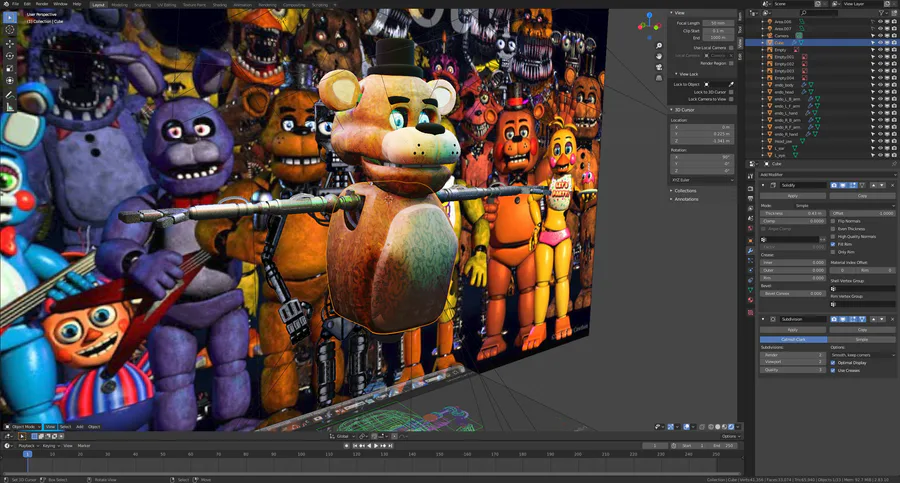900x483 pixels.
Task: Hide endo_body object via eye icon
Action: tap(880, 85)
